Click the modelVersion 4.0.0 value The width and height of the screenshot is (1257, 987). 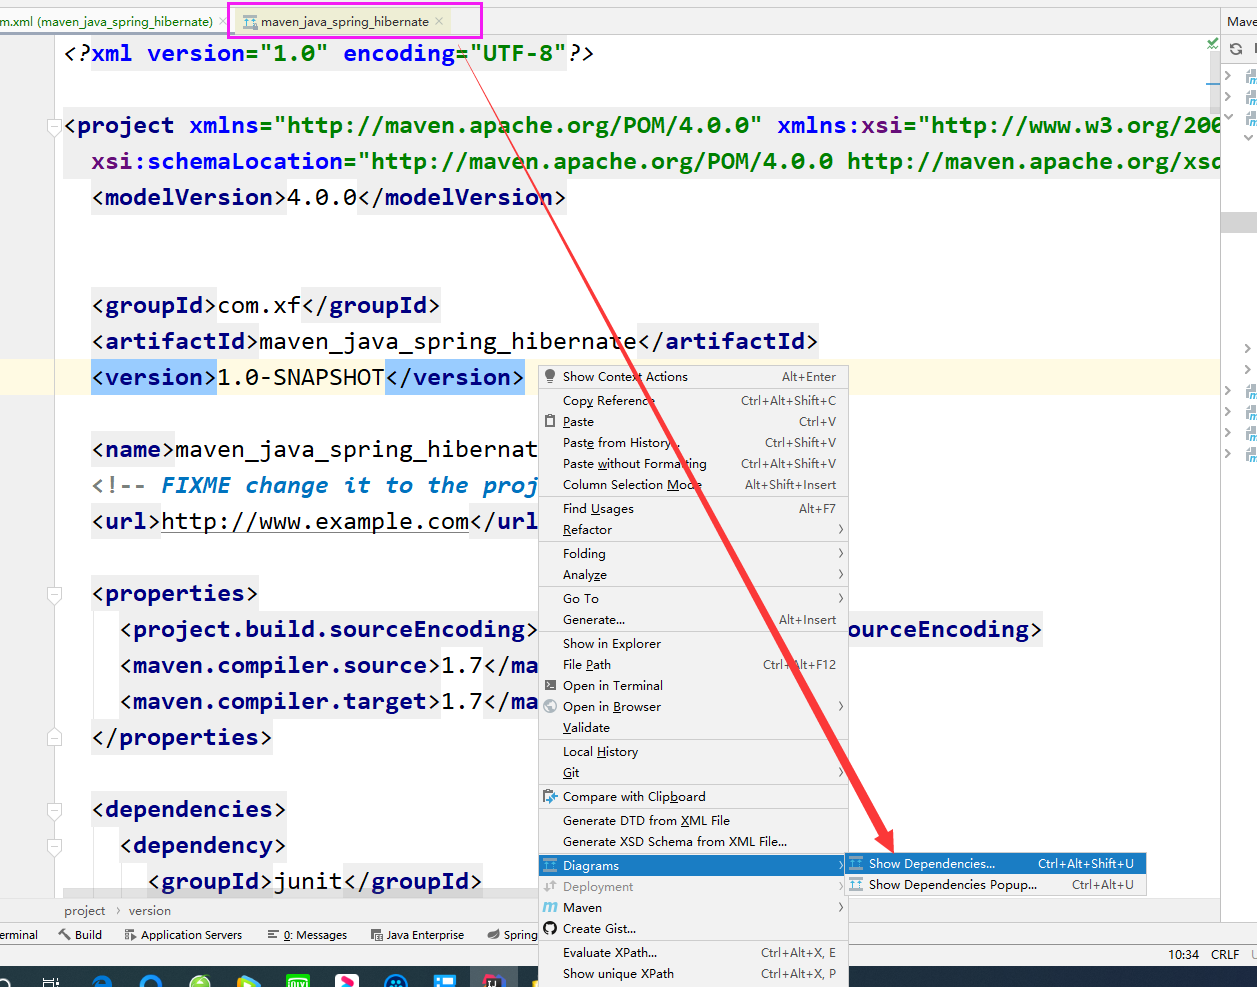[x=322, y=198]
